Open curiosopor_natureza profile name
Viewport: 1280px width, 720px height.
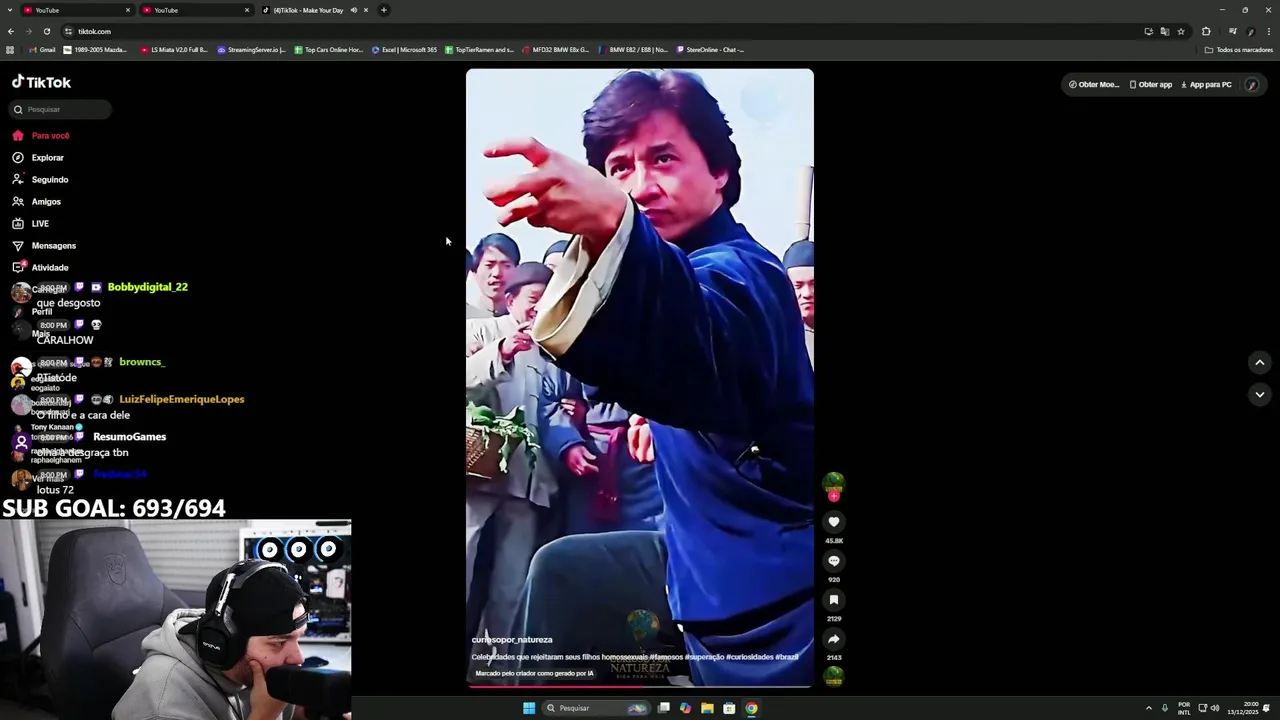point(512,640)
